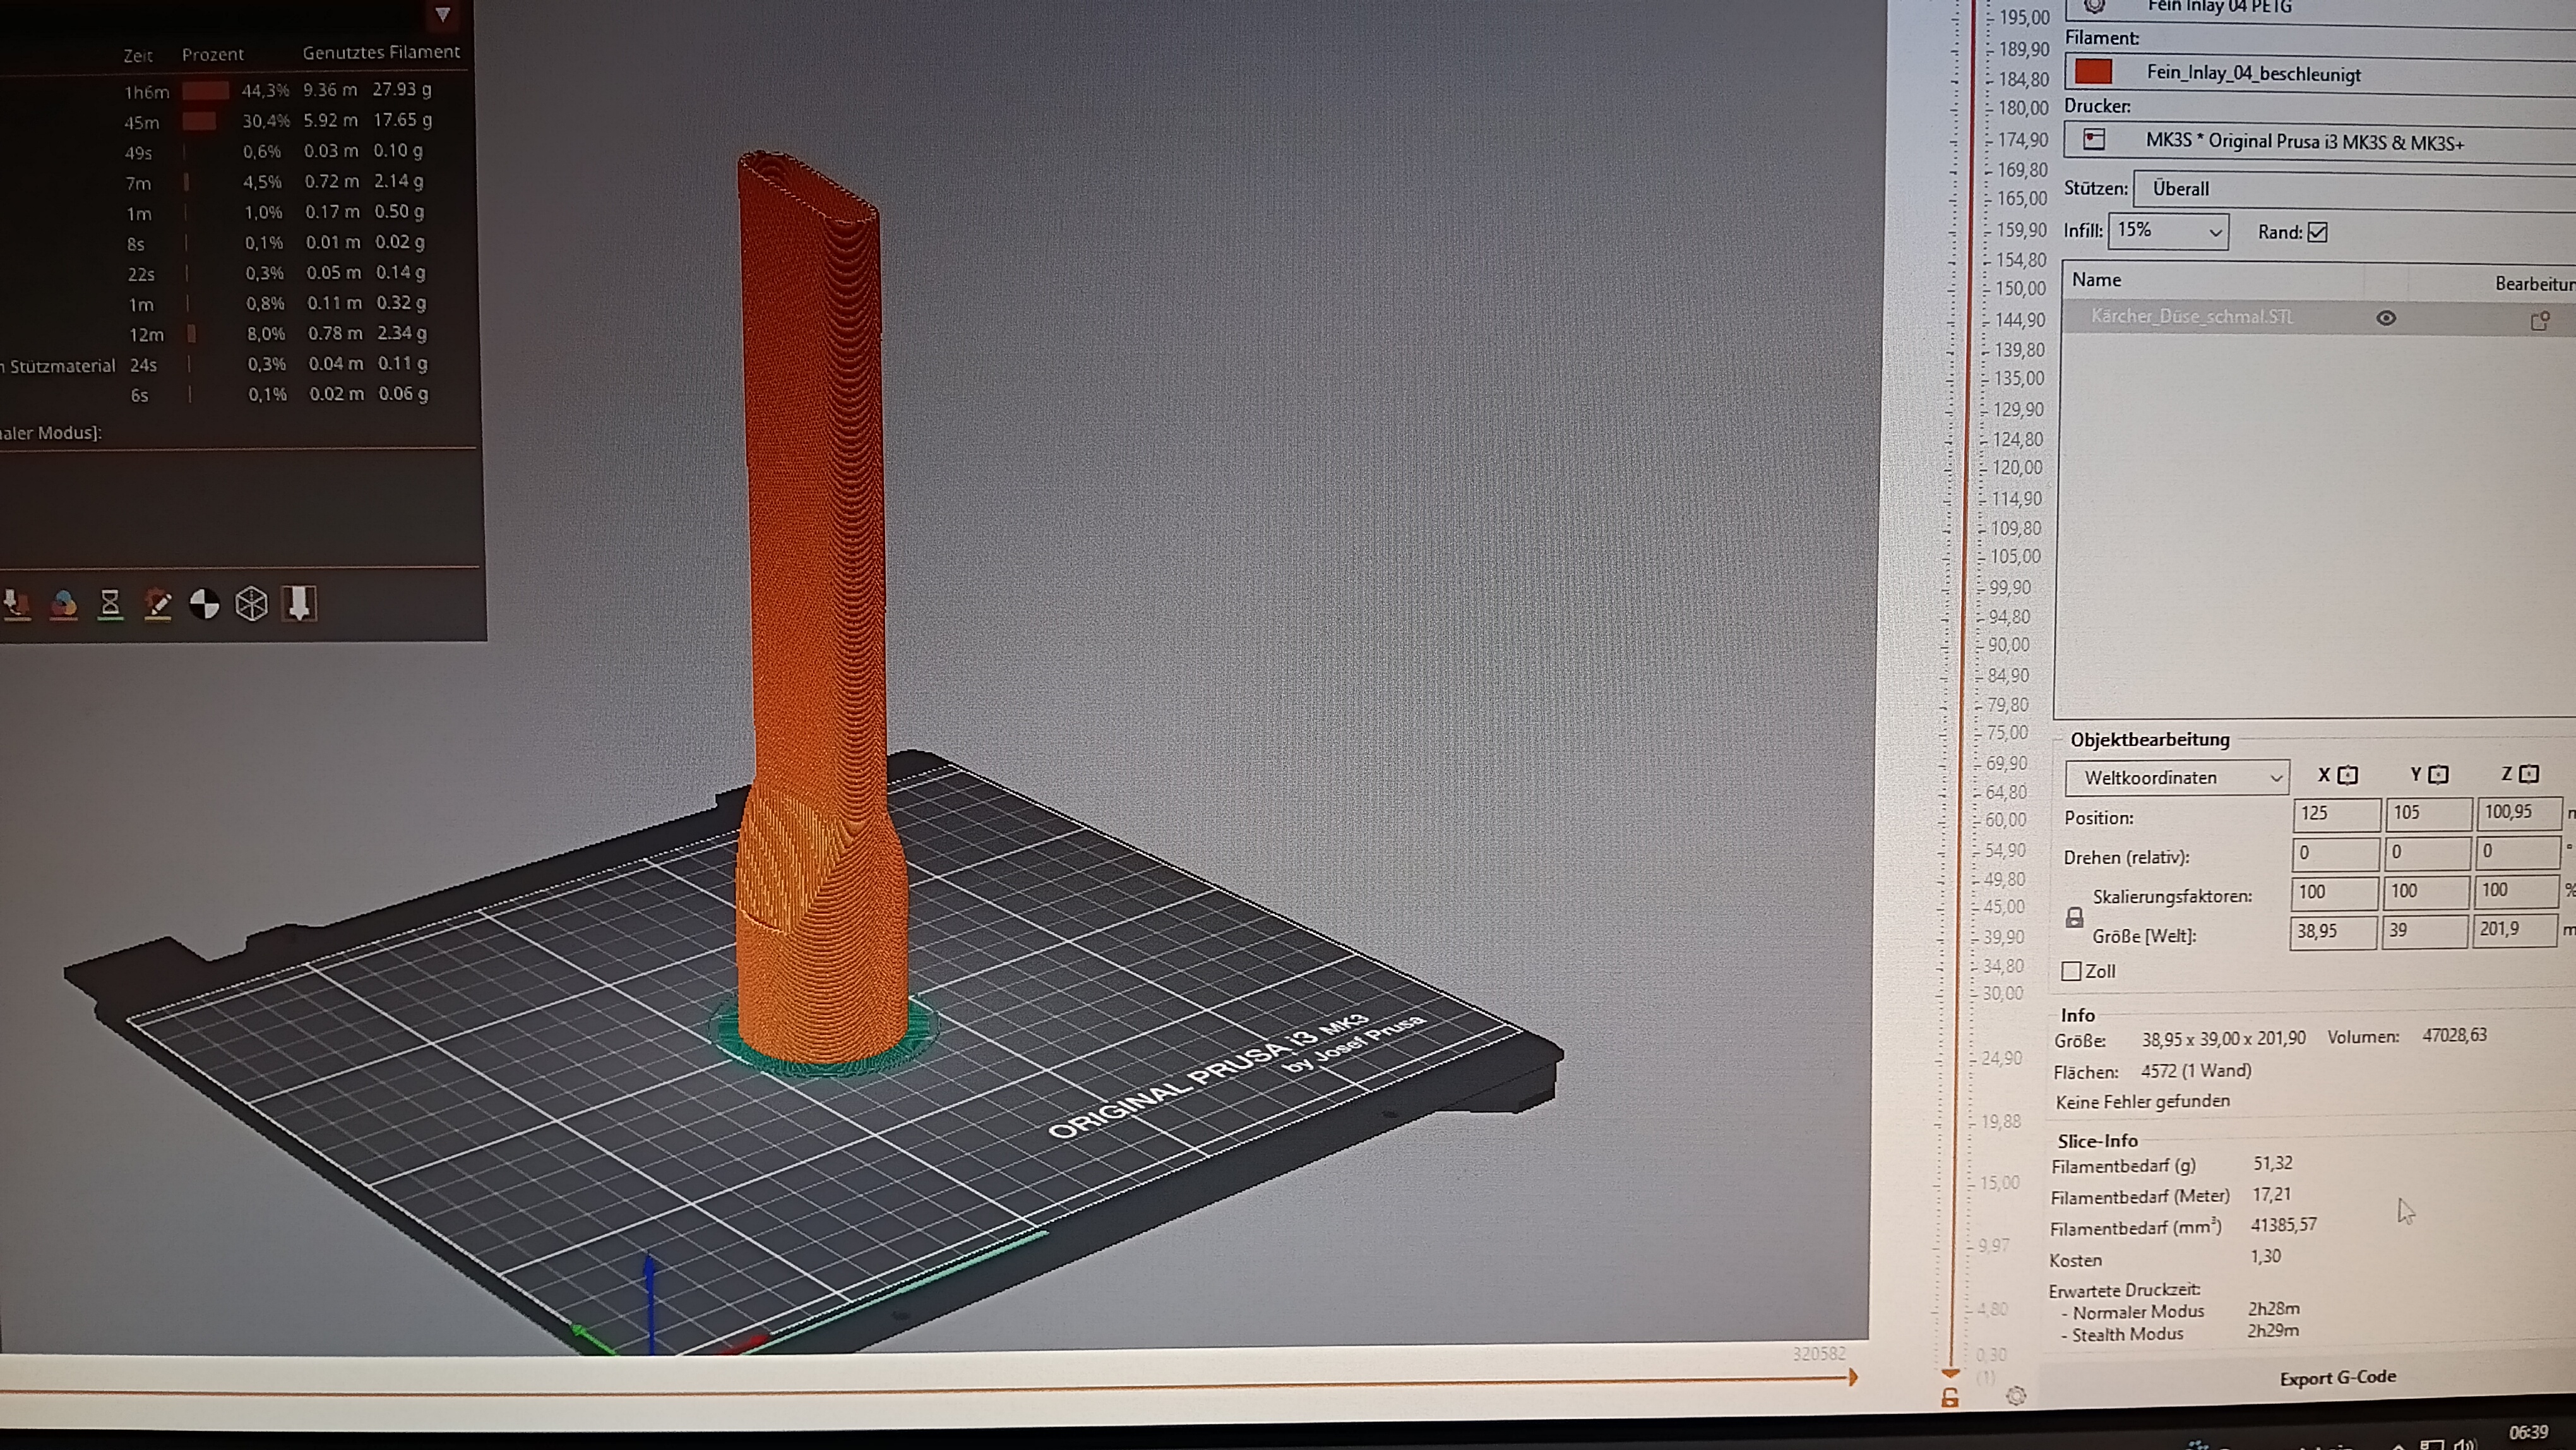Open layer slider settings gear
Viewport: 2576px width, 1450px height.
pyautogui.click(x=2016, y=1396)
